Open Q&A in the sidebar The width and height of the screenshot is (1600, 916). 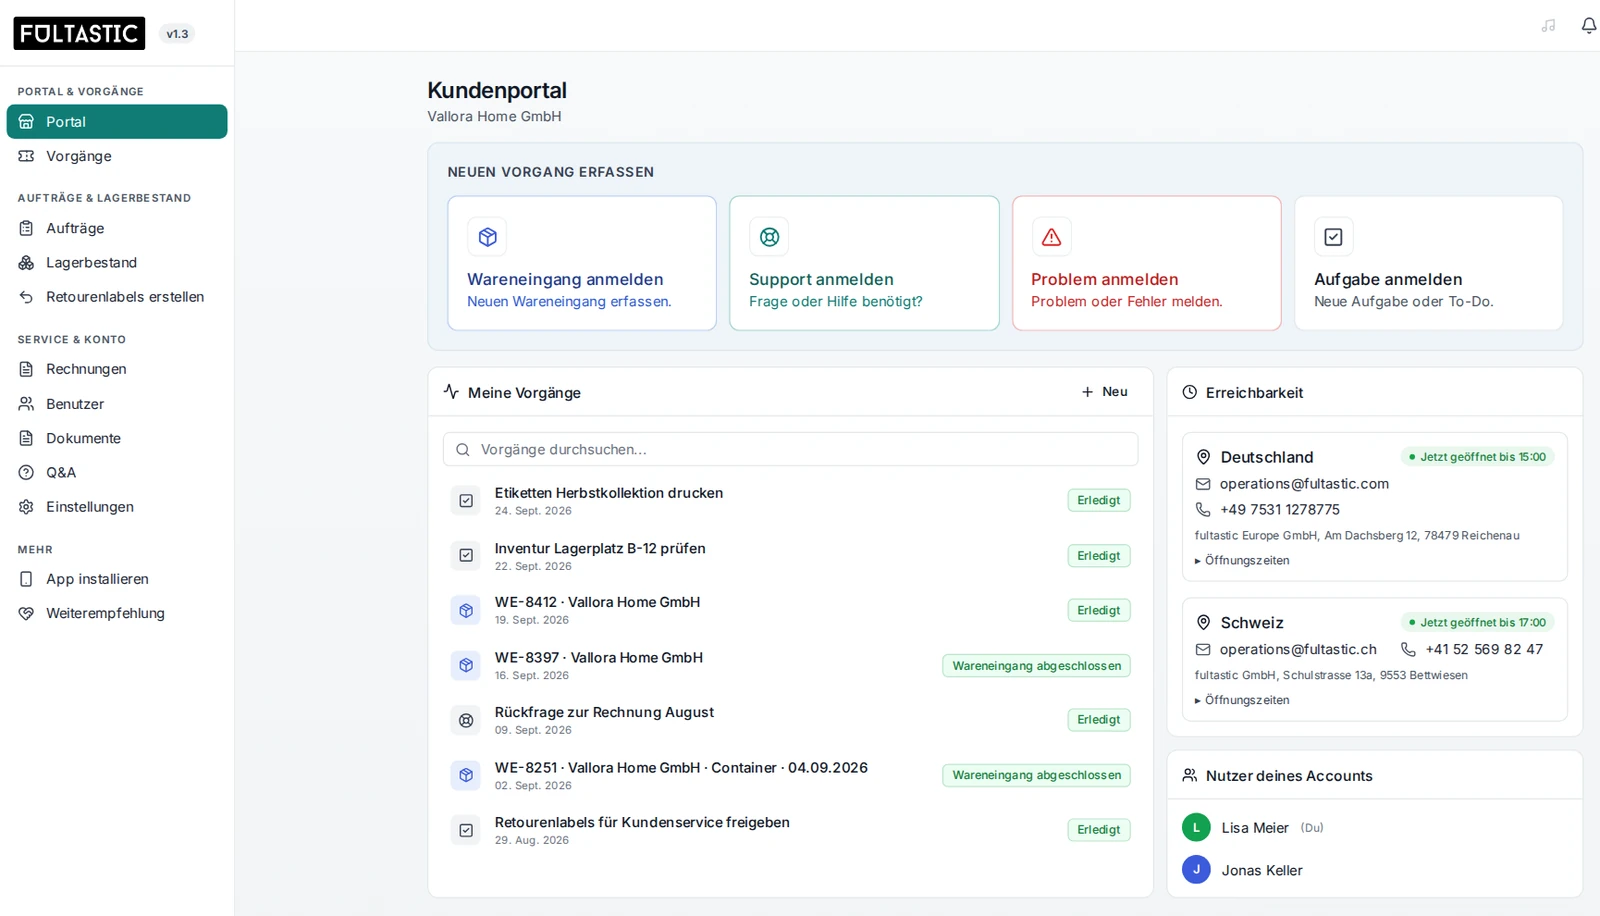[117, 472]
